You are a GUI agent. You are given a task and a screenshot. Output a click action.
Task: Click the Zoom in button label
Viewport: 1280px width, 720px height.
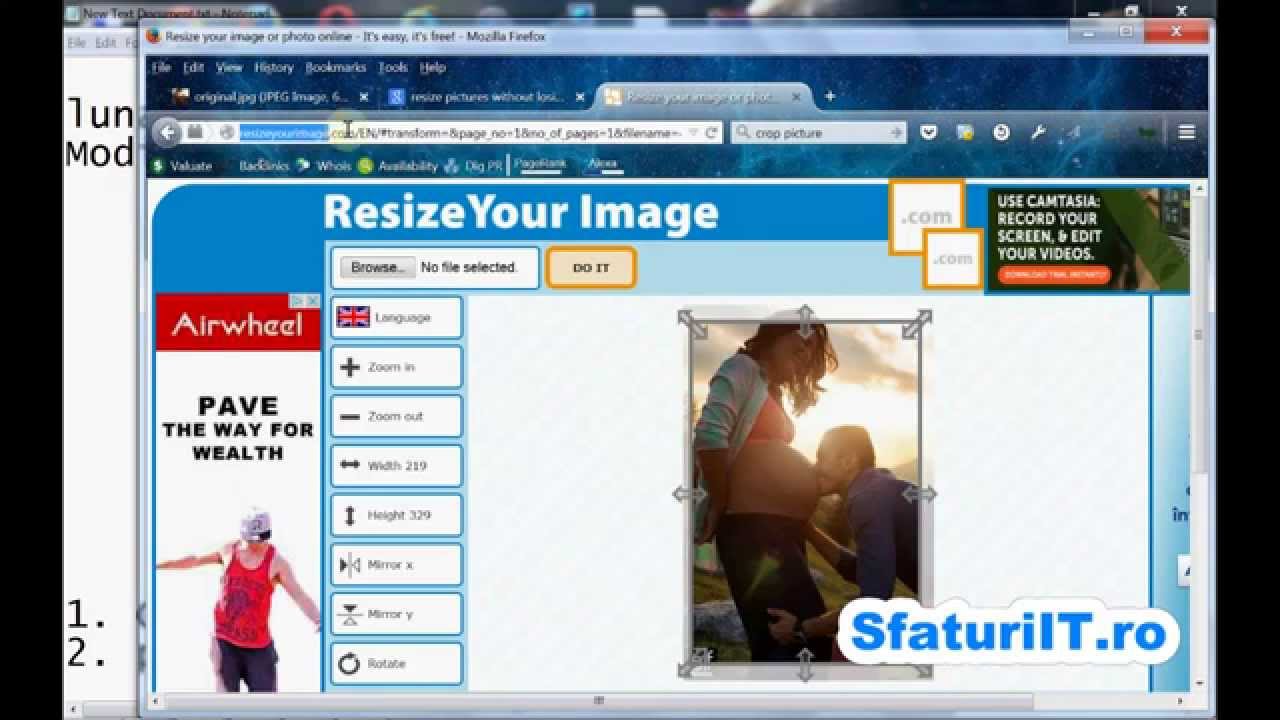(391, 367)
